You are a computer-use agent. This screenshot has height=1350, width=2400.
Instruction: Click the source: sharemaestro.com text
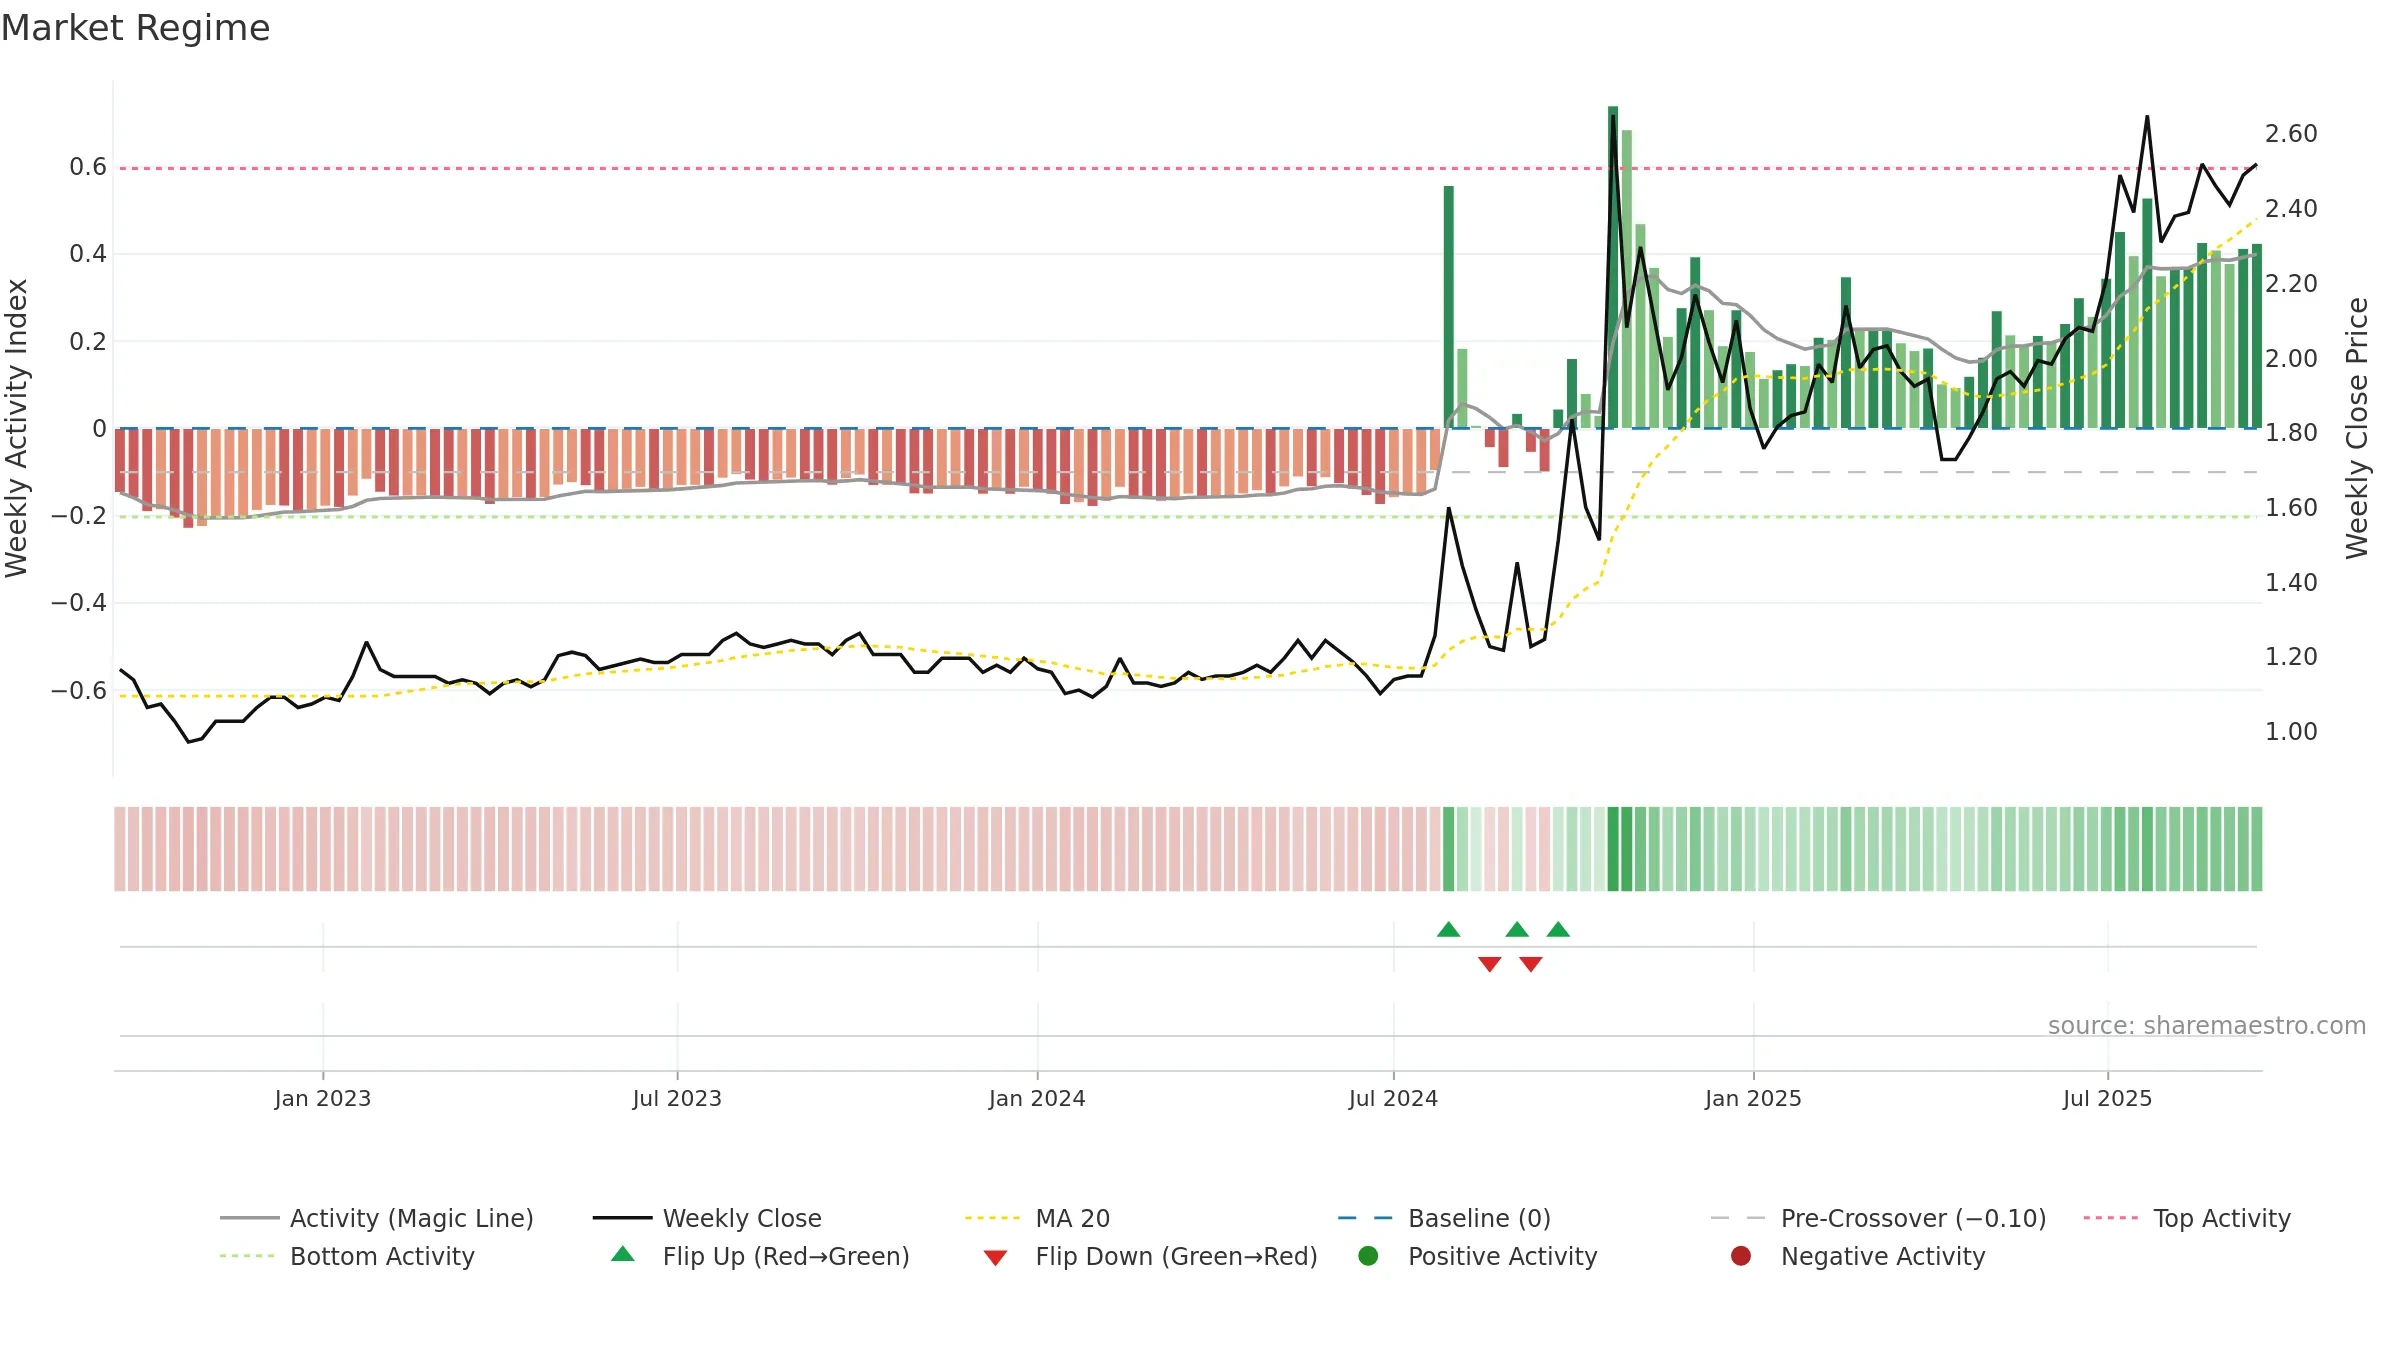[x=2207, y=1026]
